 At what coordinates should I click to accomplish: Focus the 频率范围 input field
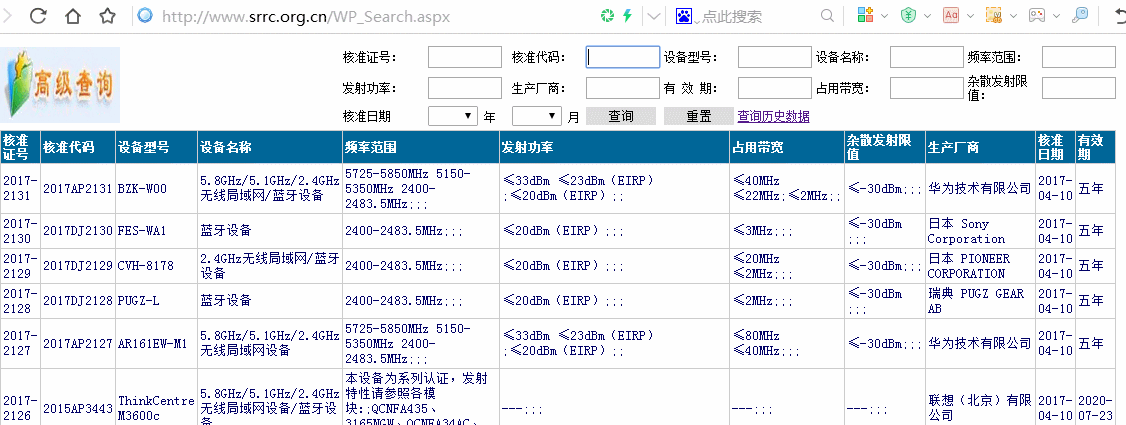pyautogui.click(x=1079, y=57)
